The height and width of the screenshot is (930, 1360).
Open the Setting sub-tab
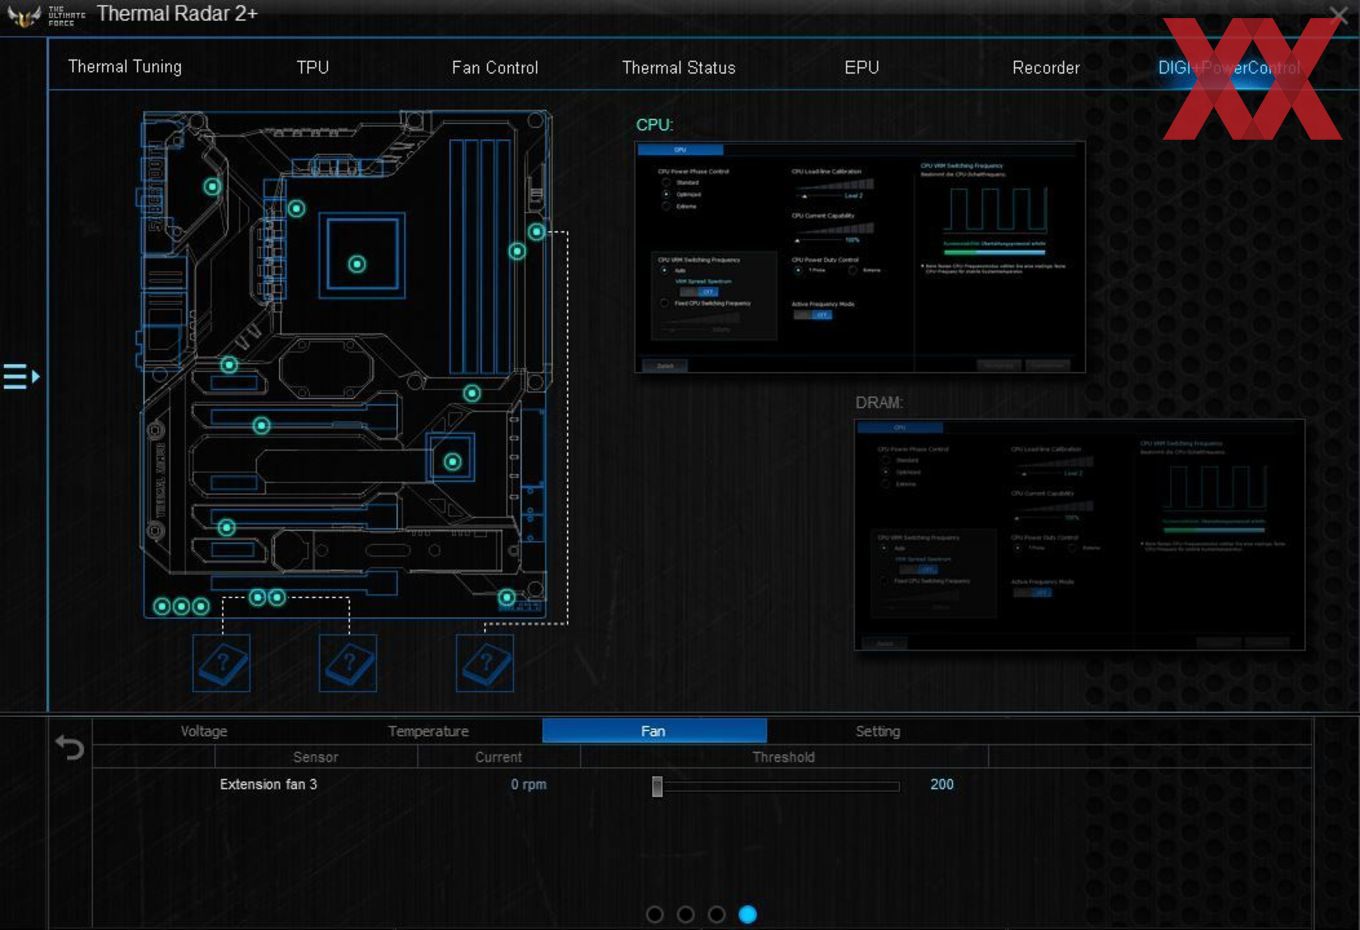click(878, 731)
